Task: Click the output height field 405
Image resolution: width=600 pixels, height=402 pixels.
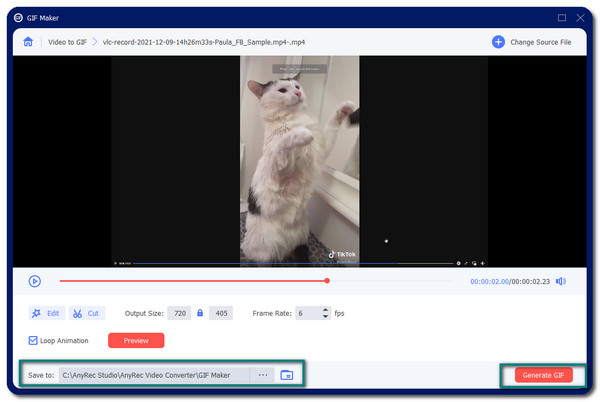Action: tap(221, 313)
